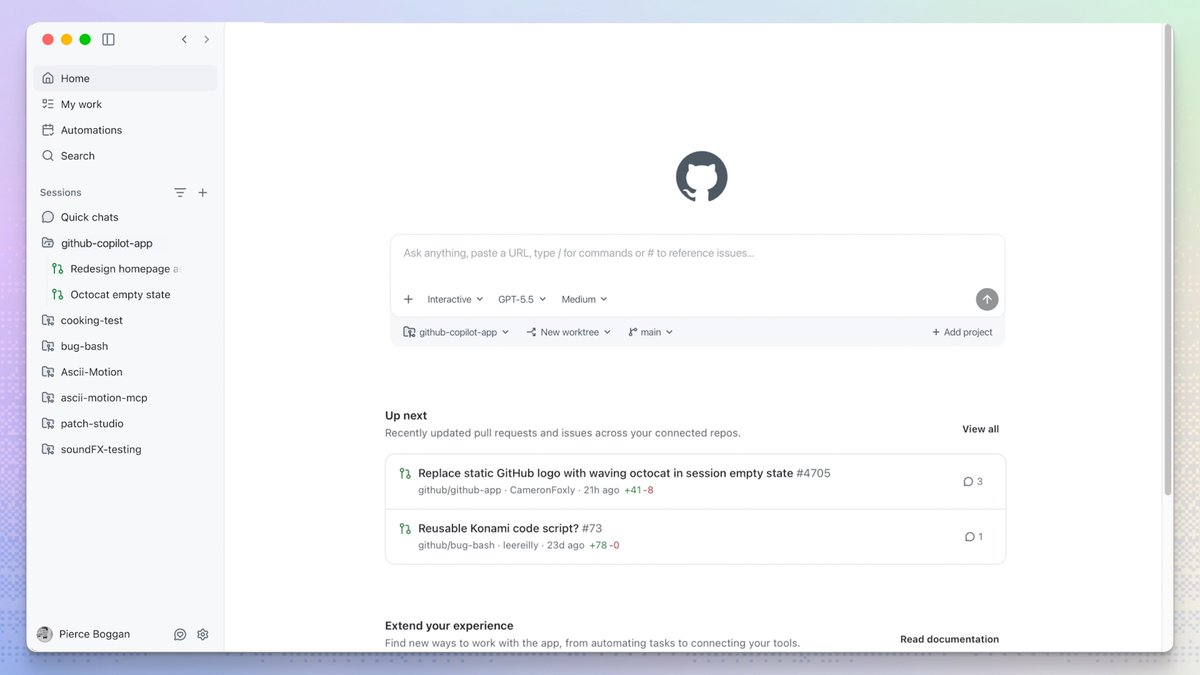Open the github-copilot-app project dropdown
This screenshot has width=1200, height=675.
click(x=456, y=332)
